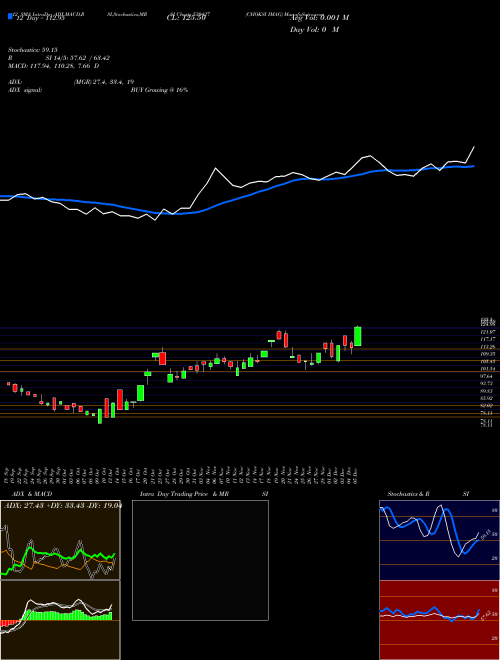Click the 'Stochastics & R' panel title
This screenshot has width=500, height=660.
[408, 494]
